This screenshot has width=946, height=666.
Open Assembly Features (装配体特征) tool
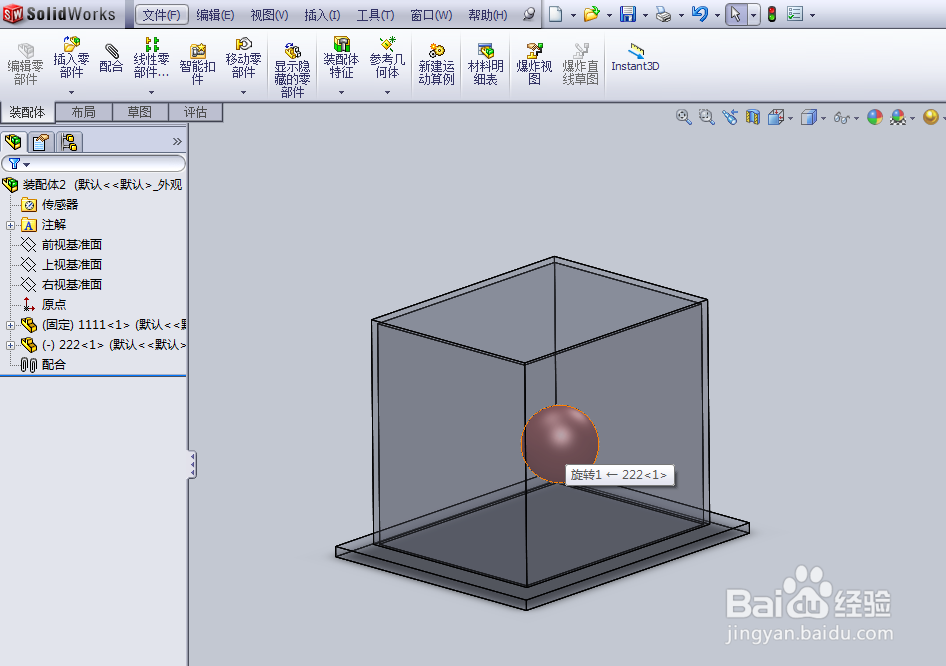pyautogui.click(x=341, y=59)
